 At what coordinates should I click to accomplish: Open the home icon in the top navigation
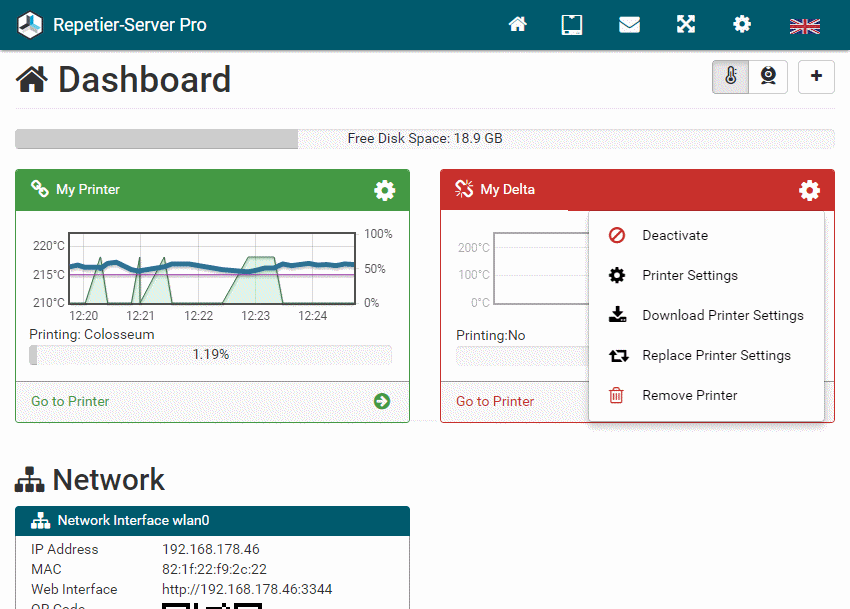click(518, 24)
